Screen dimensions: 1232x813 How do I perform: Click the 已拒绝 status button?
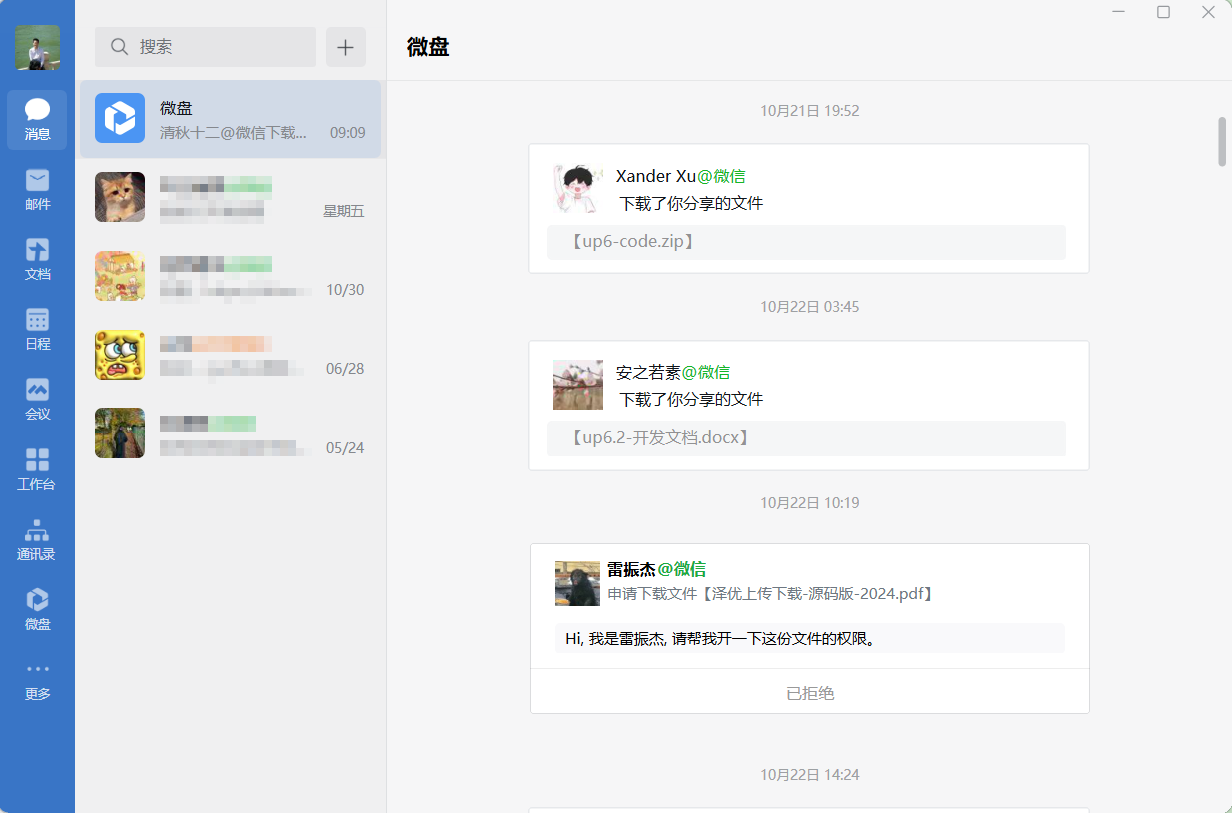tap(810, 692)
